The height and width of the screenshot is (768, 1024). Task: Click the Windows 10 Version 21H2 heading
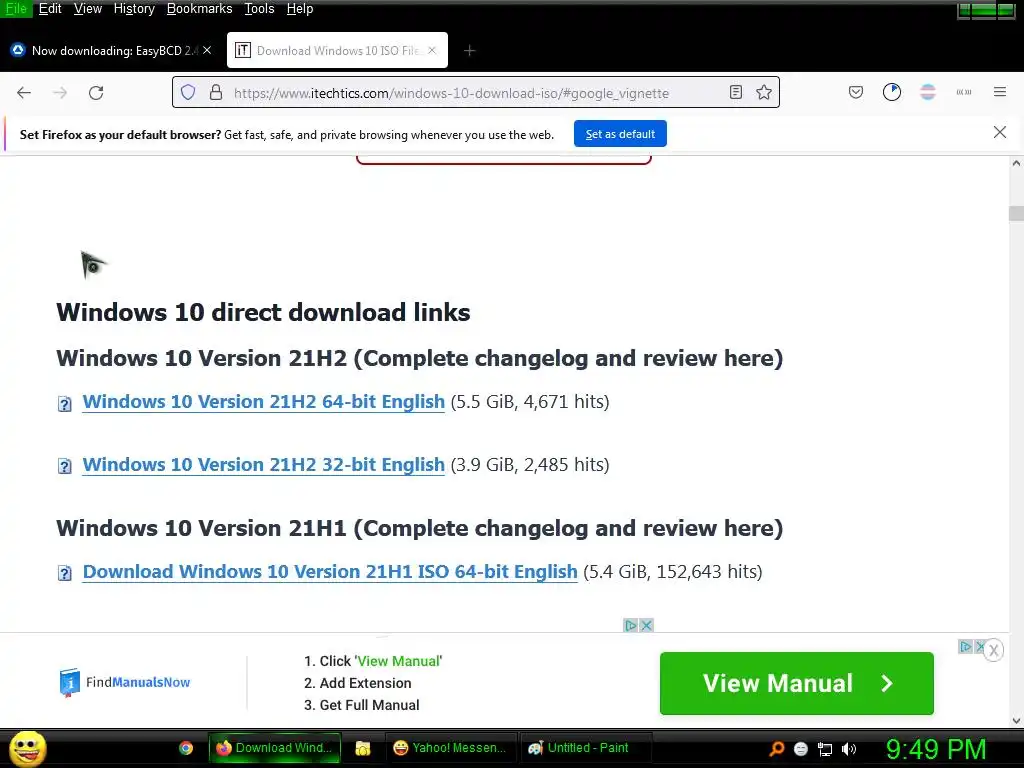pos(419,358)
